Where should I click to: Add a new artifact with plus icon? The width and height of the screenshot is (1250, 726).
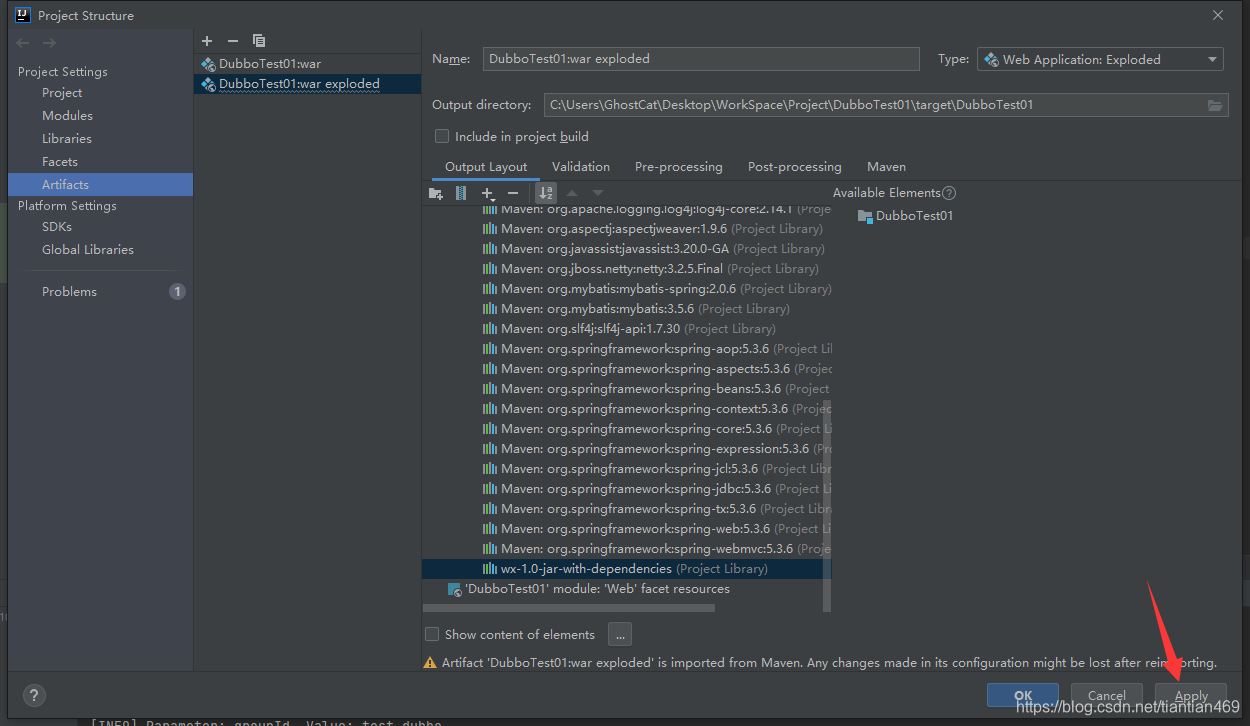point(207,41)
